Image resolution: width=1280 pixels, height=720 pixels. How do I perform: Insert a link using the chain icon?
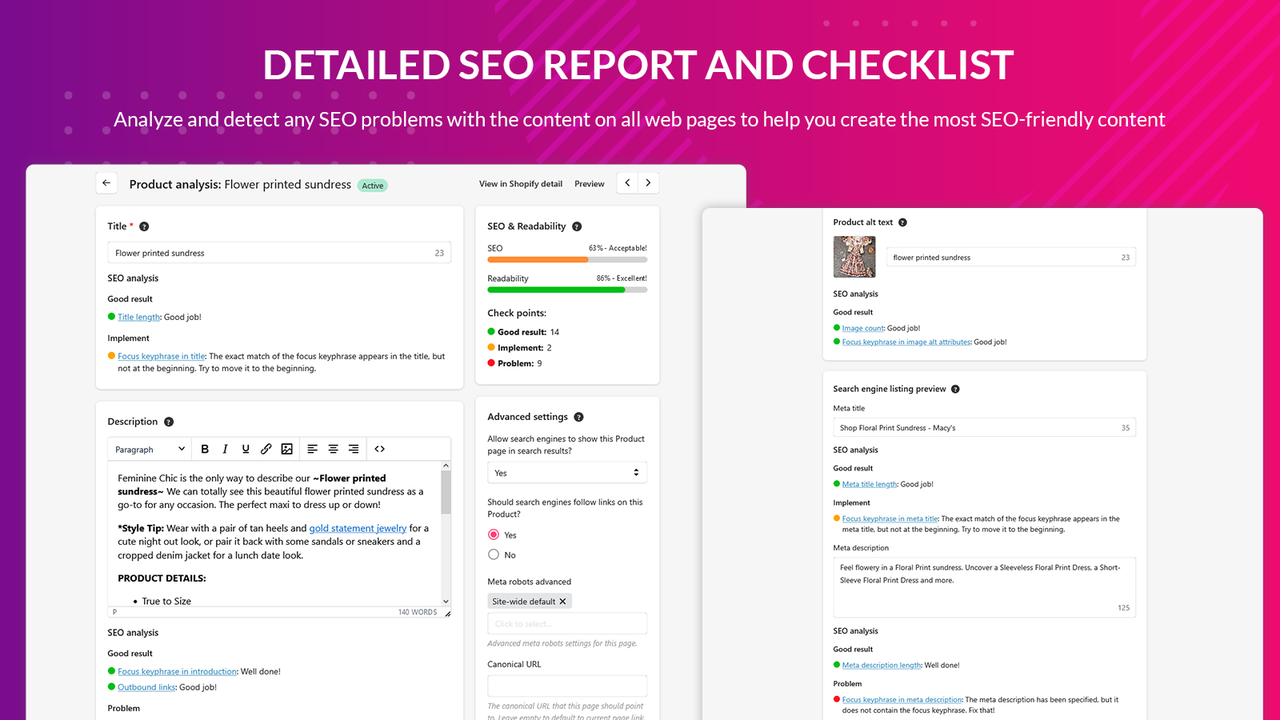point(266,448)
